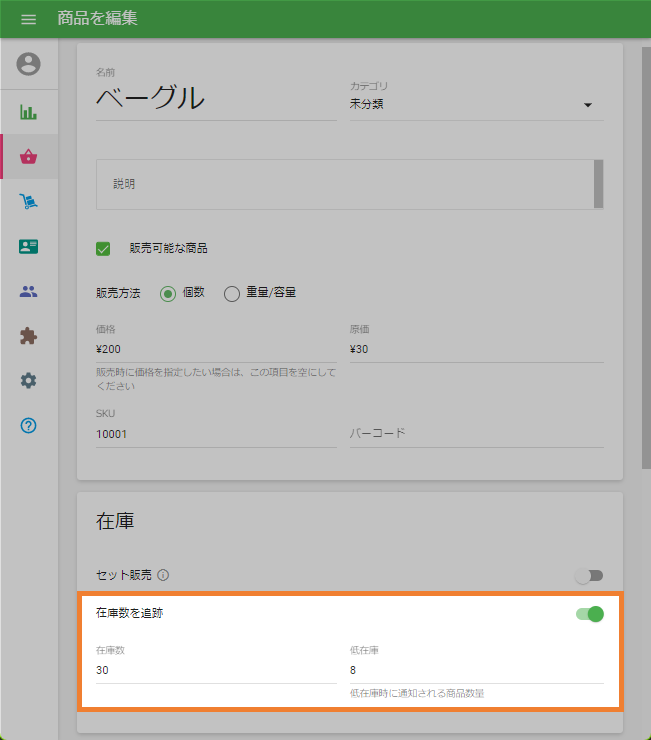Open the integrations puzzle piece icon

[28, 336]
